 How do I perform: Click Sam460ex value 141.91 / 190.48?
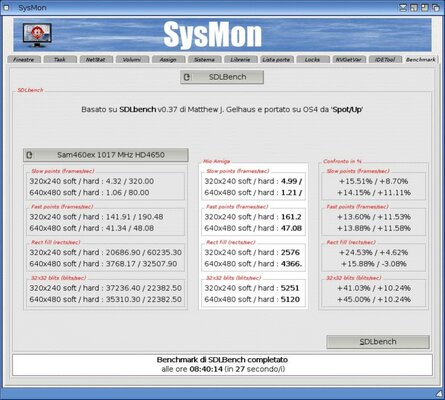[135, 217]
